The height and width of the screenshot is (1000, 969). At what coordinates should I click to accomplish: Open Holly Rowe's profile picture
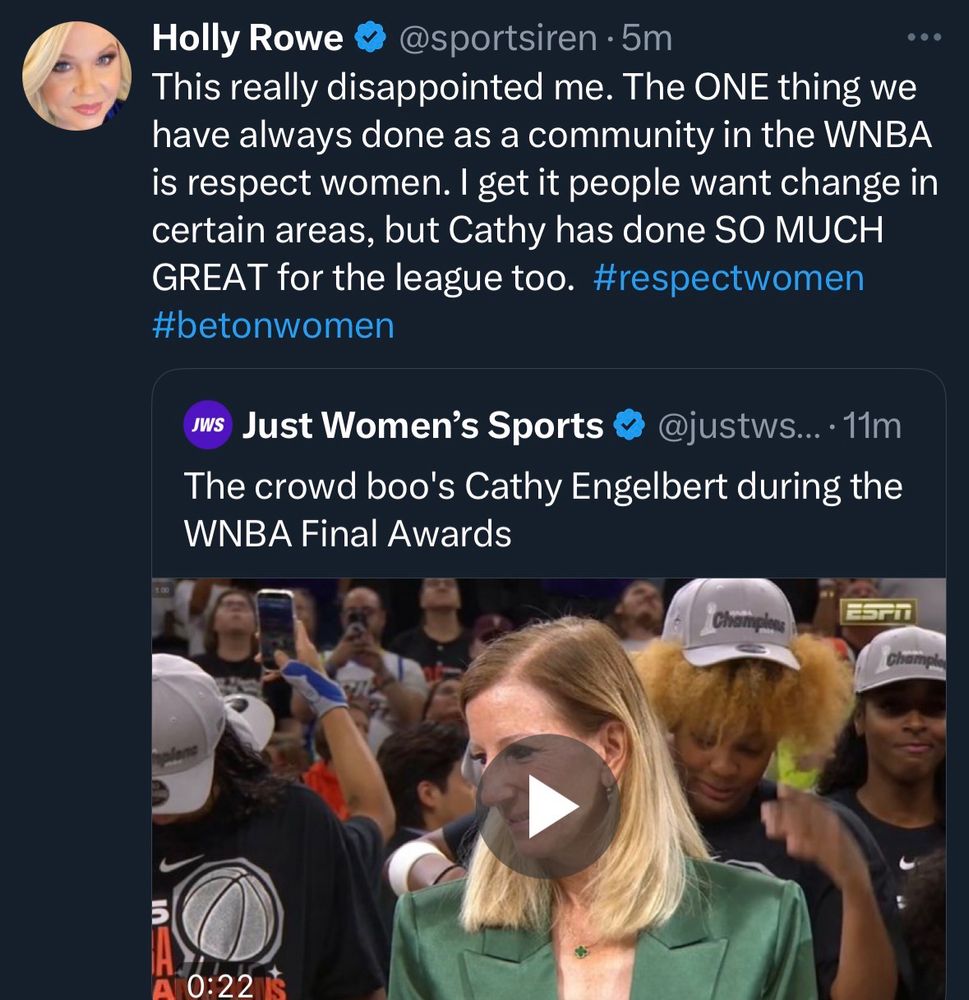click(x=77, y=76)
